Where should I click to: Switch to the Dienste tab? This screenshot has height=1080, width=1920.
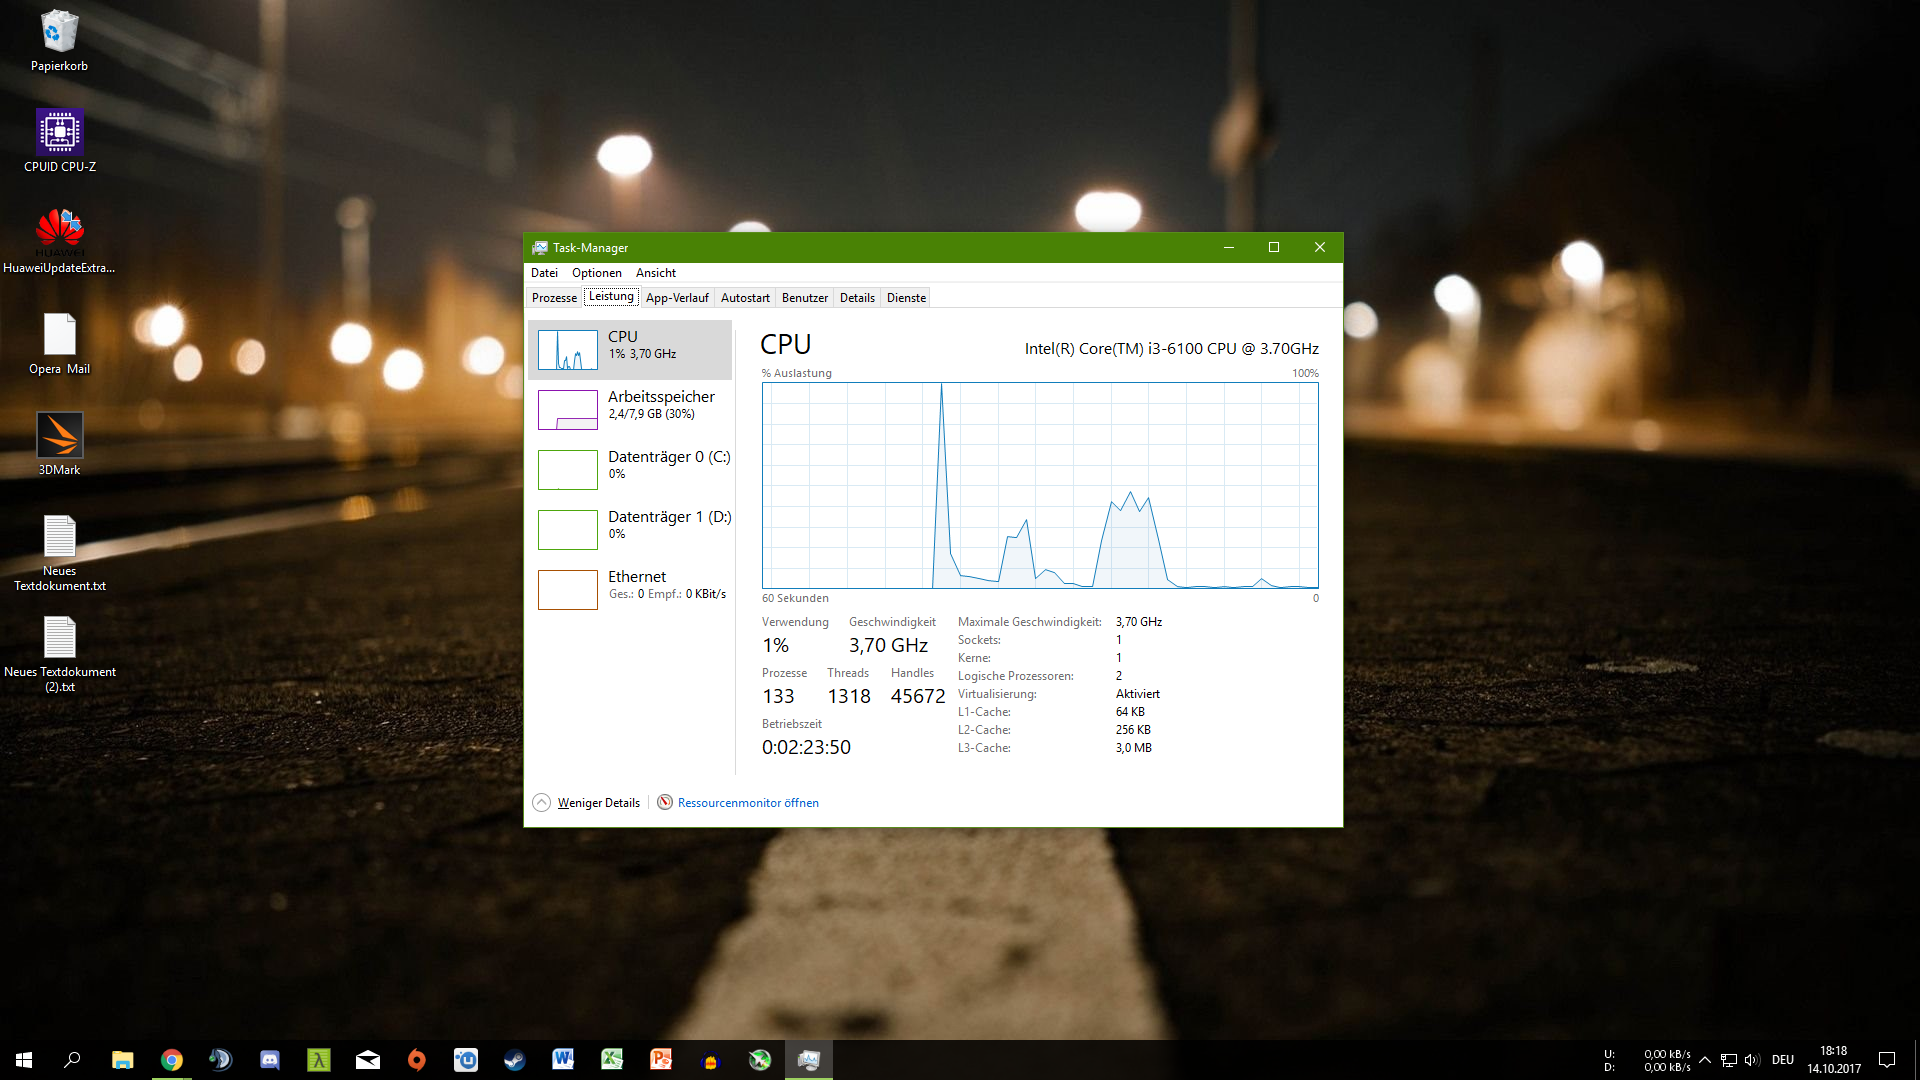906,298
